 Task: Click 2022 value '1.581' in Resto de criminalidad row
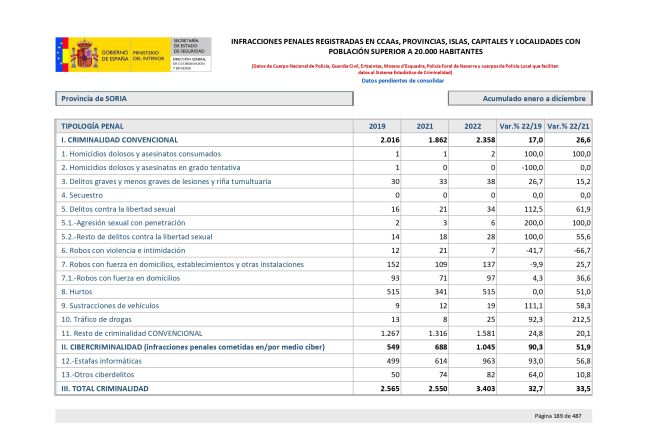tap(485, 333)
